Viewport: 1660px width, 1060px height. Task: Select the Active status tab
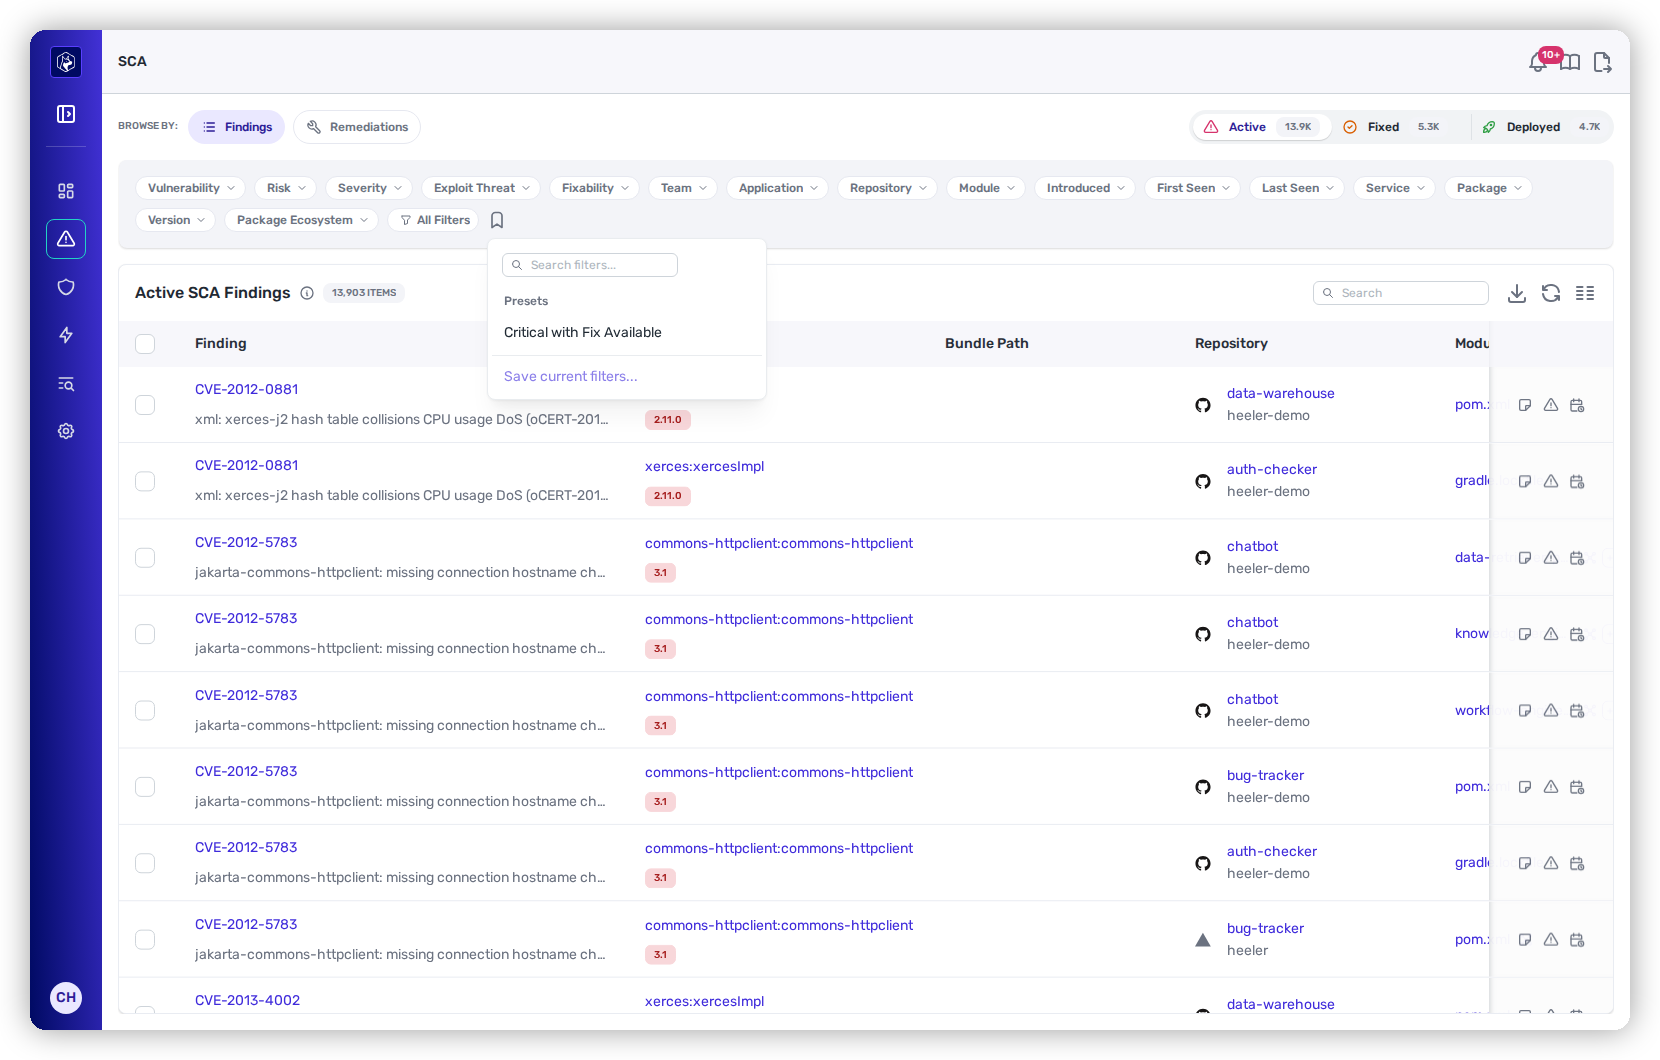pos(1261,127)
